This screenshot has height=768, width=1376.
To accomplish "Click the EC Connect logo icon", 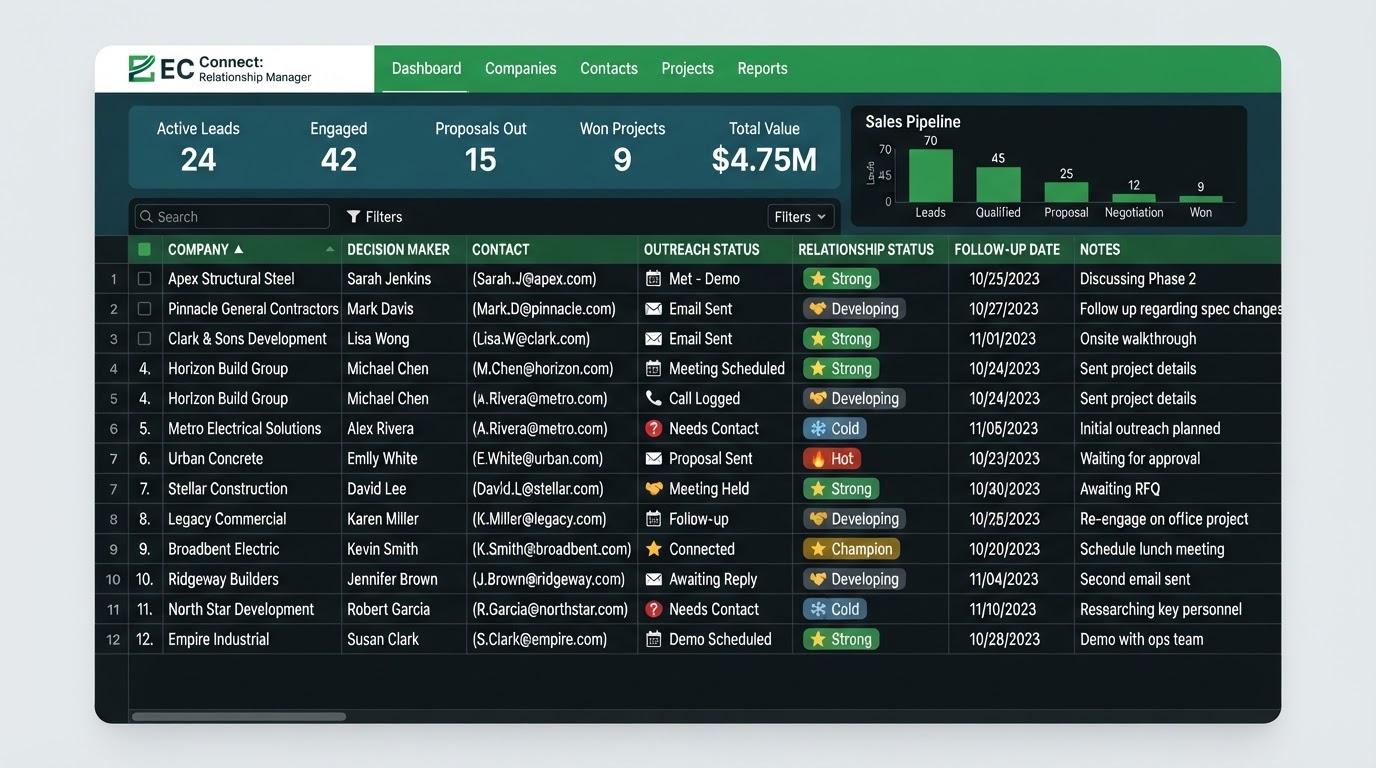I will point(141,68).
